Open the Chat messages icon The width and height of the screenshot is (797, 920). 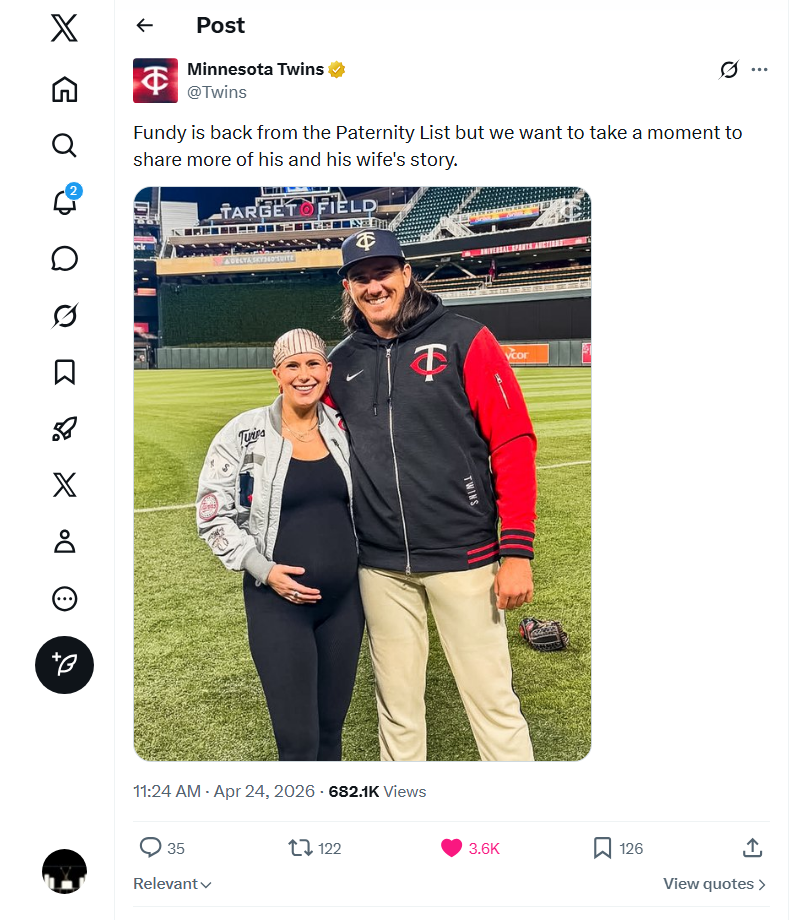pyautogui.click(x=64, y=259)
